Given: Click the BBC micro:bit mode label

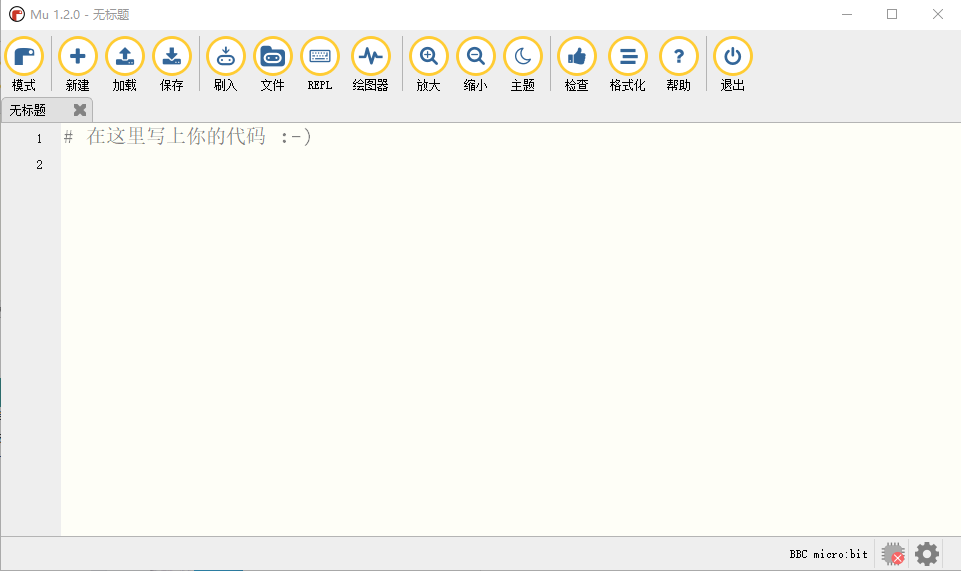Looking at the screenshot, I should pos(828,554).
